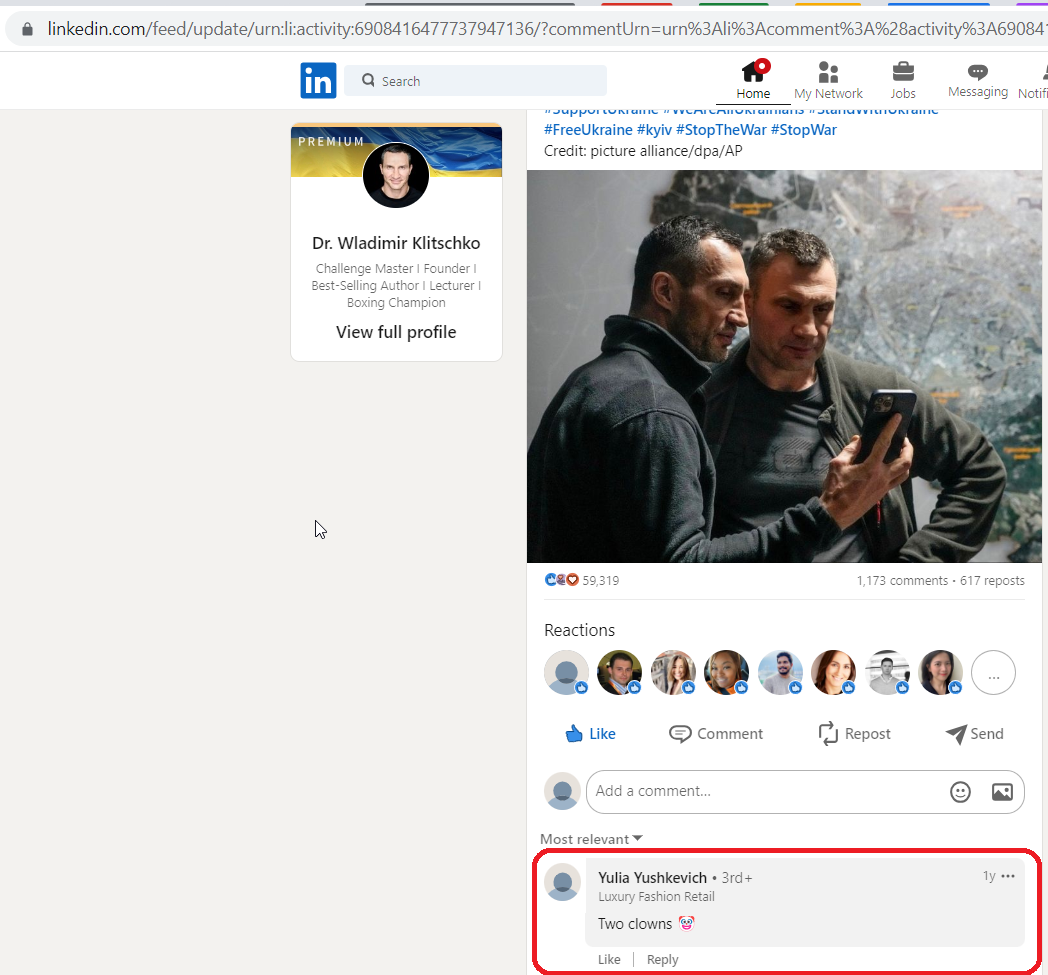Click your avatar beside the comment box
The width and height of the screenshot is (1048, 975).
[x=563, y=792]
